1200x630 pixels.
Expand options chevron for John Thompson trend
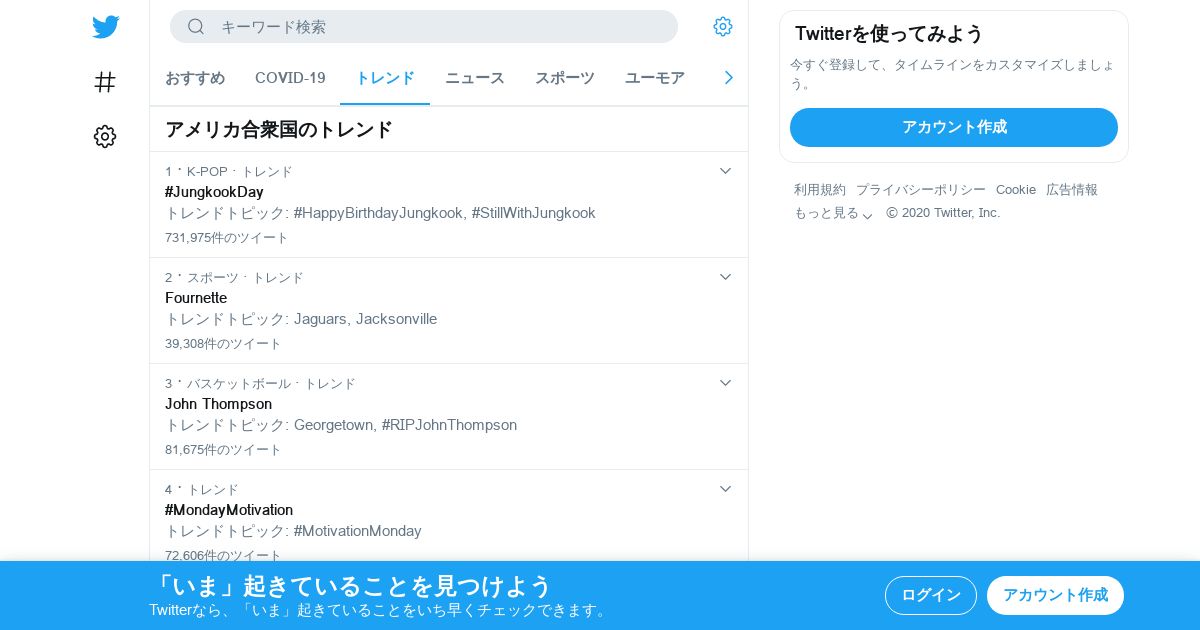[x=726, y=383]
